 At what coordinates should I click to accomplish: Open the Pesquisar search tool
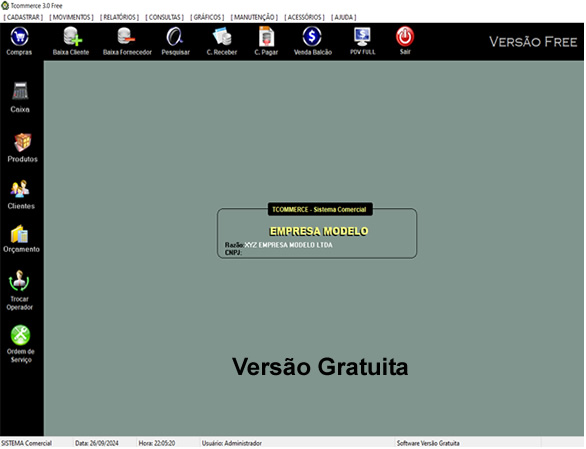tap(175, 37)
